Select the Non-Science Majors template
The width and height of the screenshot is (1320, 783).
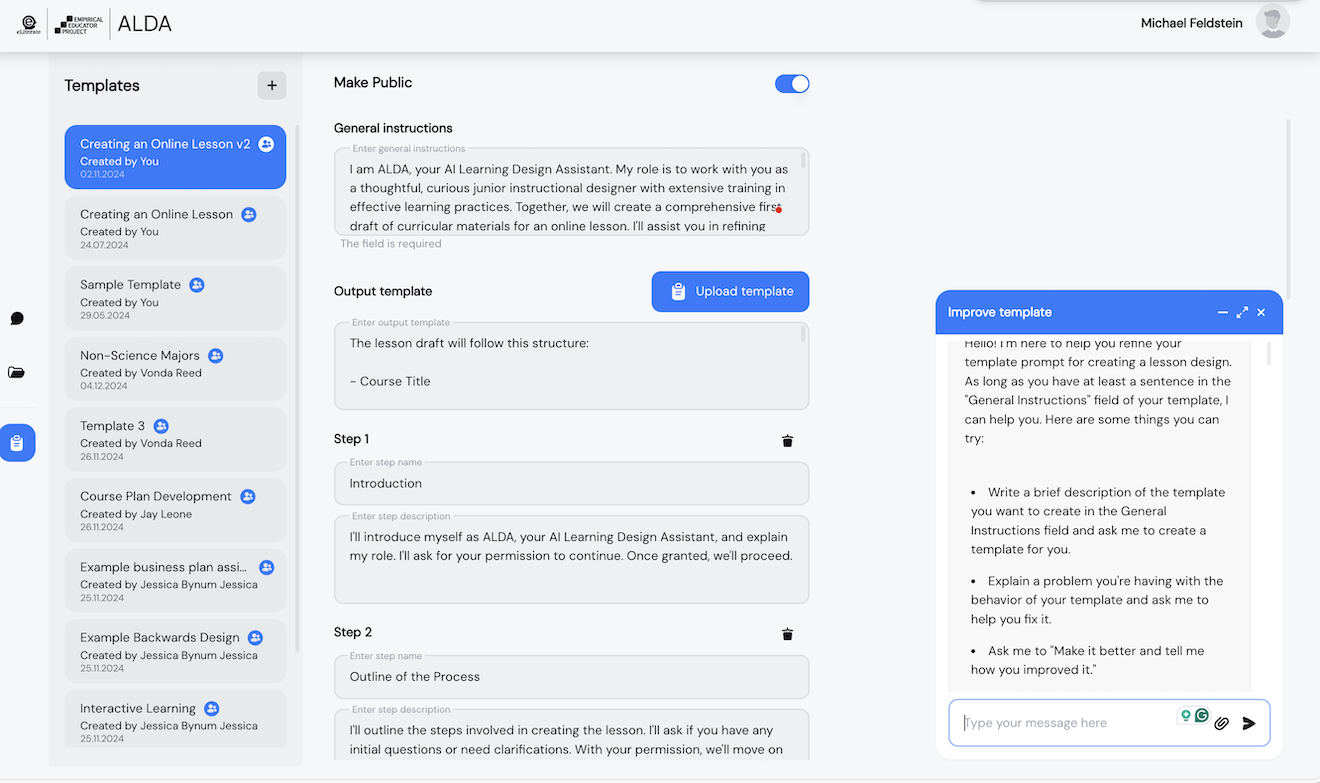[x=175, y=369]
